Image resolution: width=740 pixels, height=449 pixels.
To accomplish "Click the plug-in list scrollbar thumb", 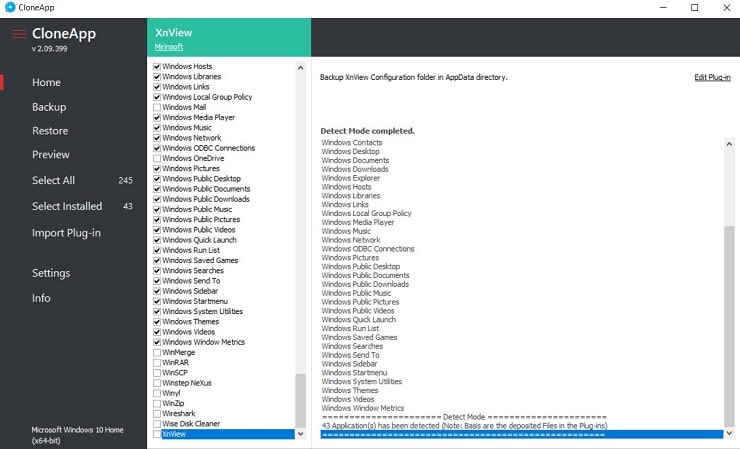I will 300,401.
